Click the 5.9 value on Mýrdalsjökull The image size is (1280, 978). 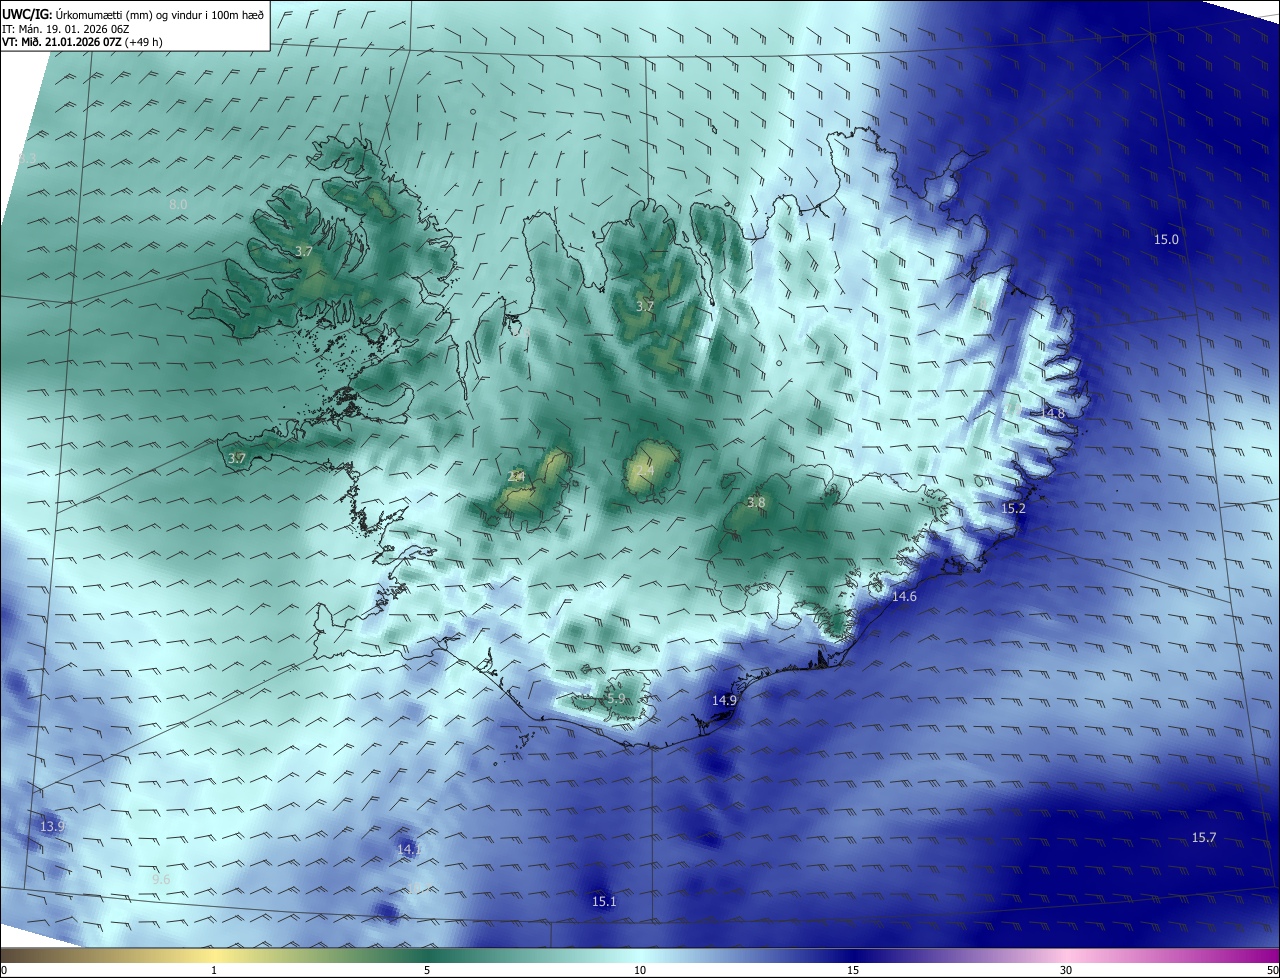point(616,699)
